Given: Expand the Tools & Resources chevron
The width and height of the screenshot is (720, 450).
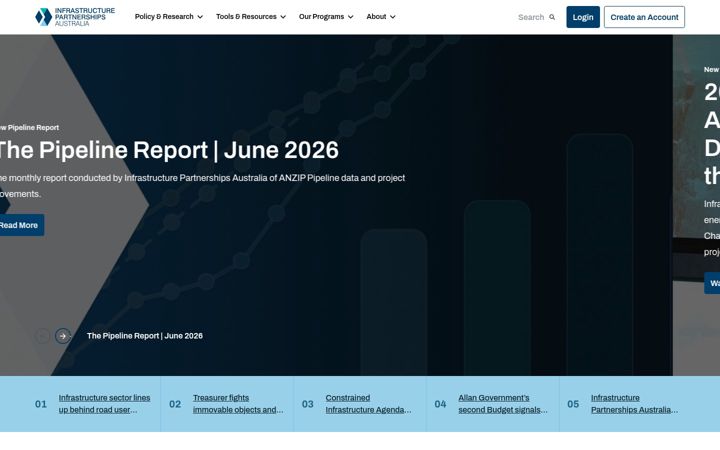Looking at the screenshot, I should [x=283, y=17].
